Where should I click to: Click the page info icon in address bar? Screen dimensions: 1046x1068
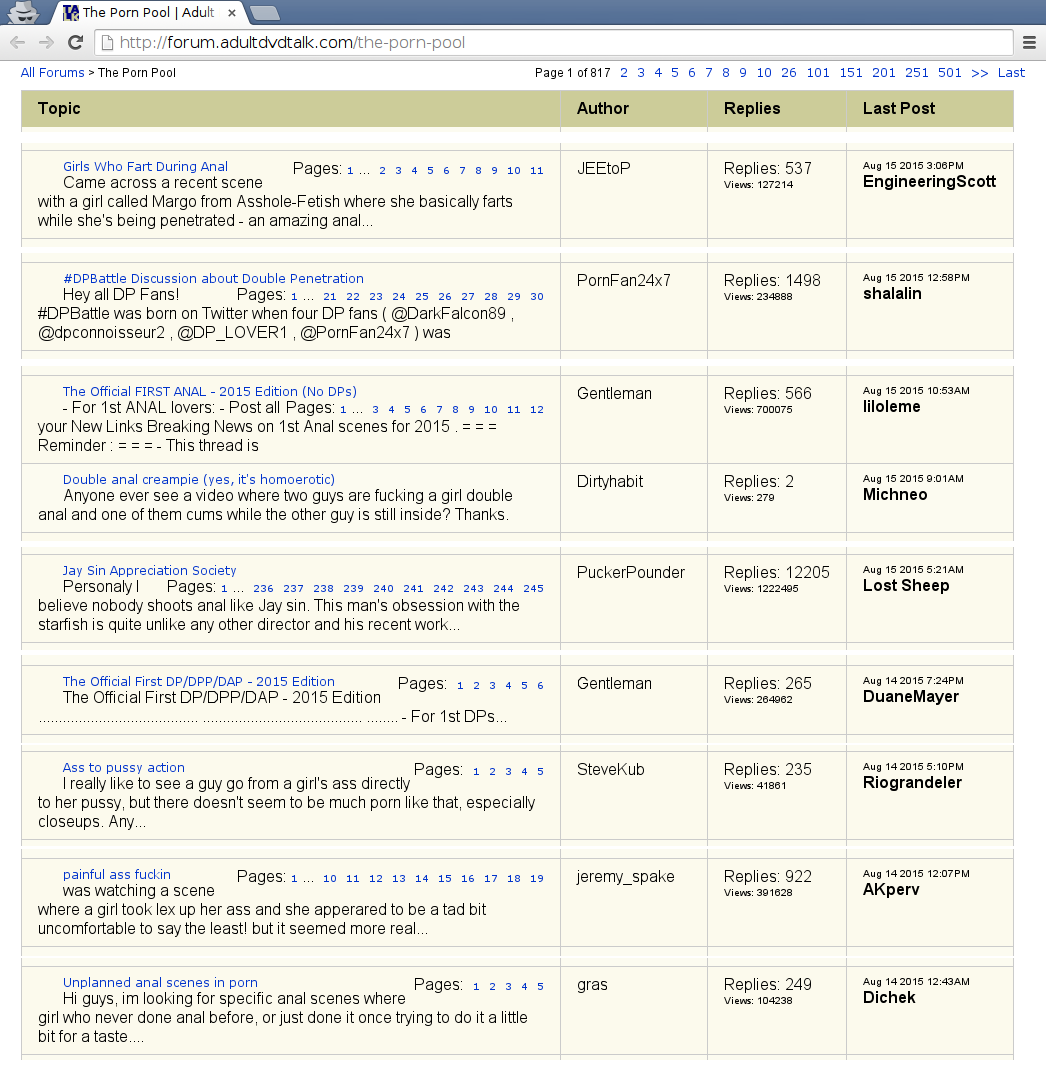click(x=107, y=42)
